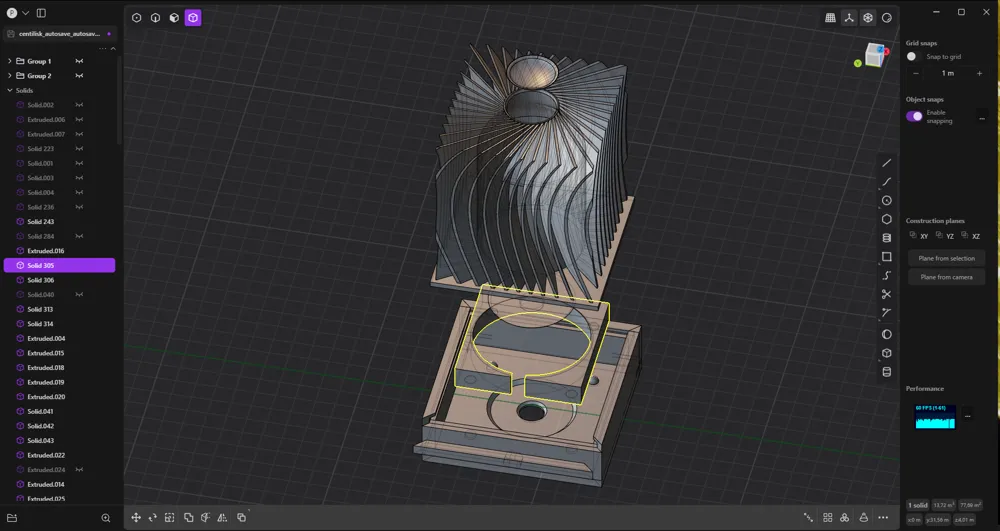This screenshot has height=531, width=1000.
Task: Click the cone icon in bottom right bar
Action: (x=864, y=518)
